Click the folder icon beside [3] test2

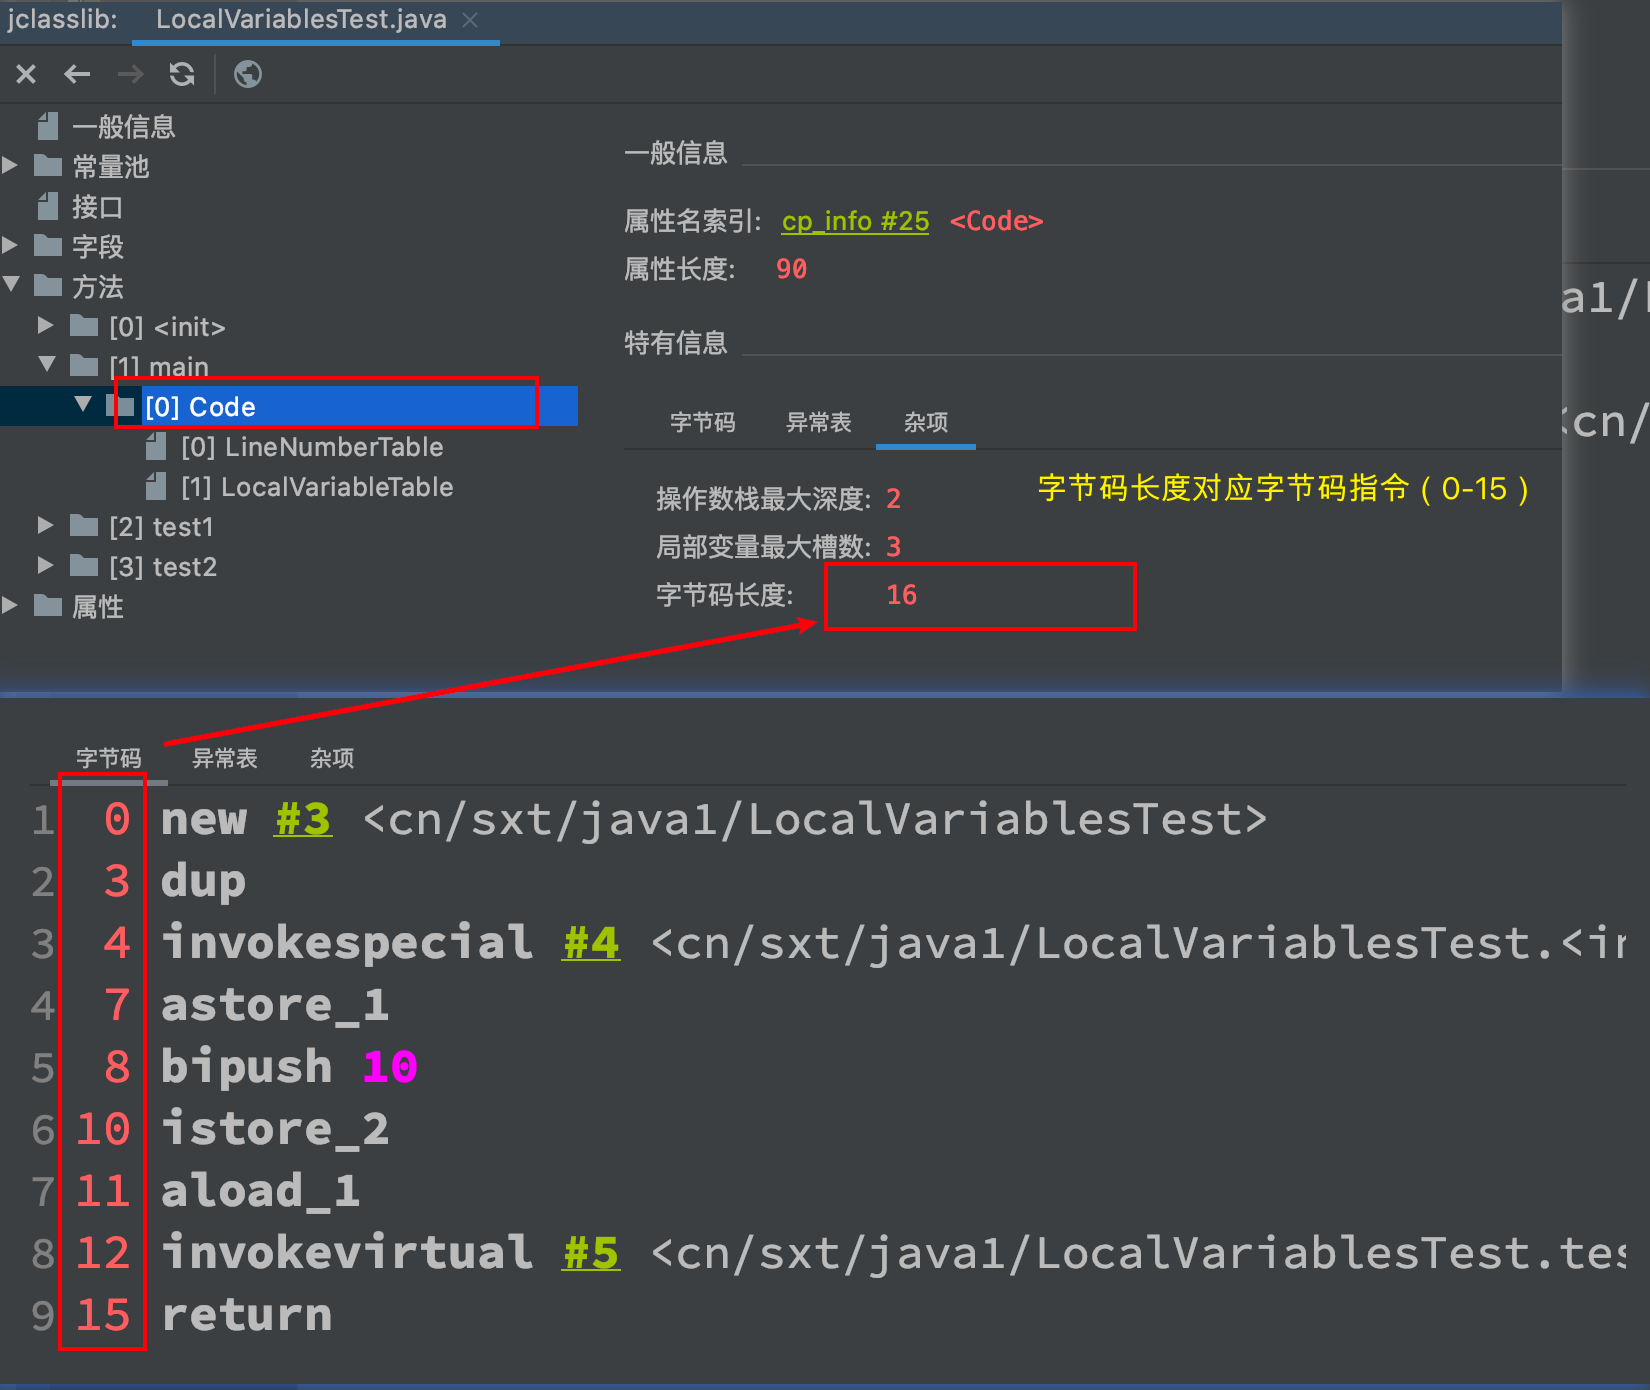(x=84, y=566)
